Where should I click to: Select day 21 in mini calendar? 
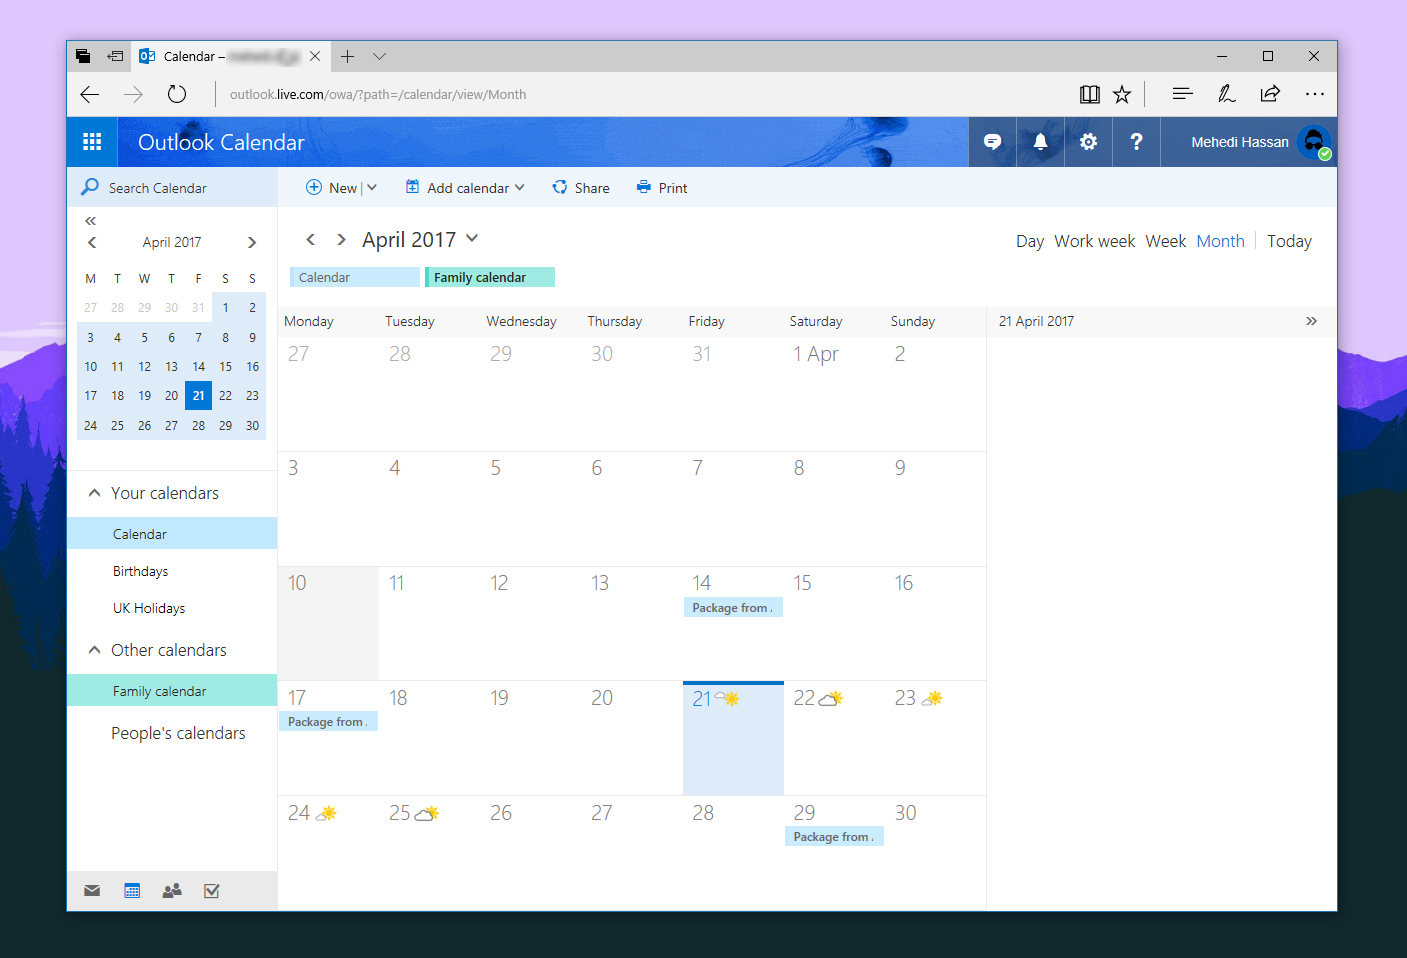198,395
